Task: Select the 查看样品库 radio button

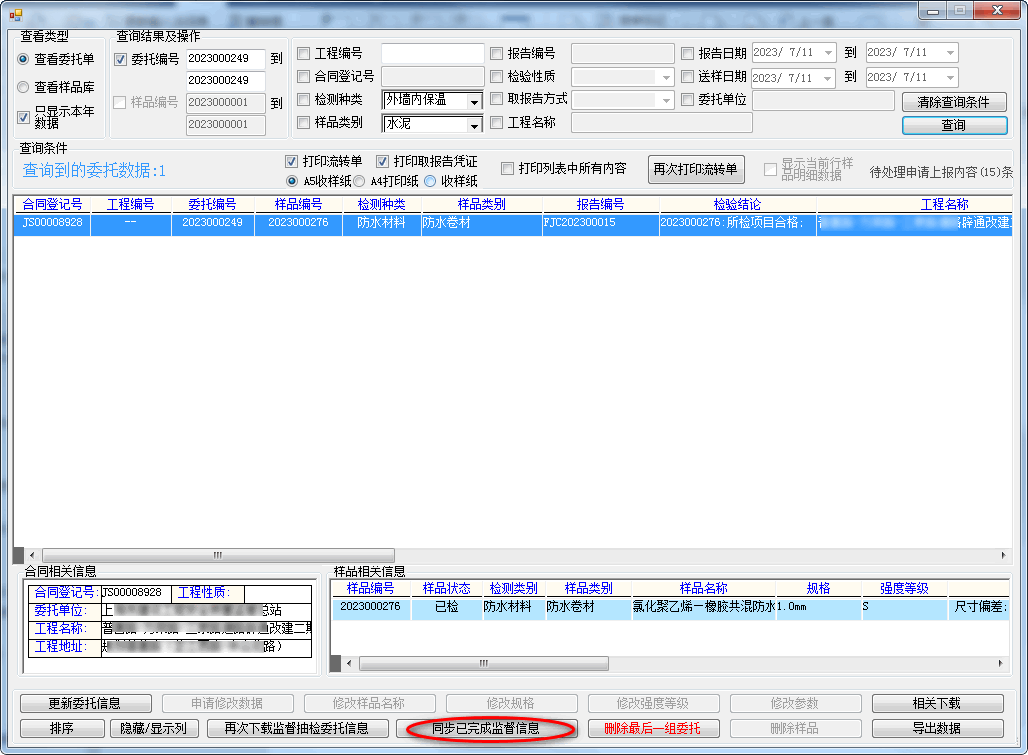Action: tap(24, 87)
